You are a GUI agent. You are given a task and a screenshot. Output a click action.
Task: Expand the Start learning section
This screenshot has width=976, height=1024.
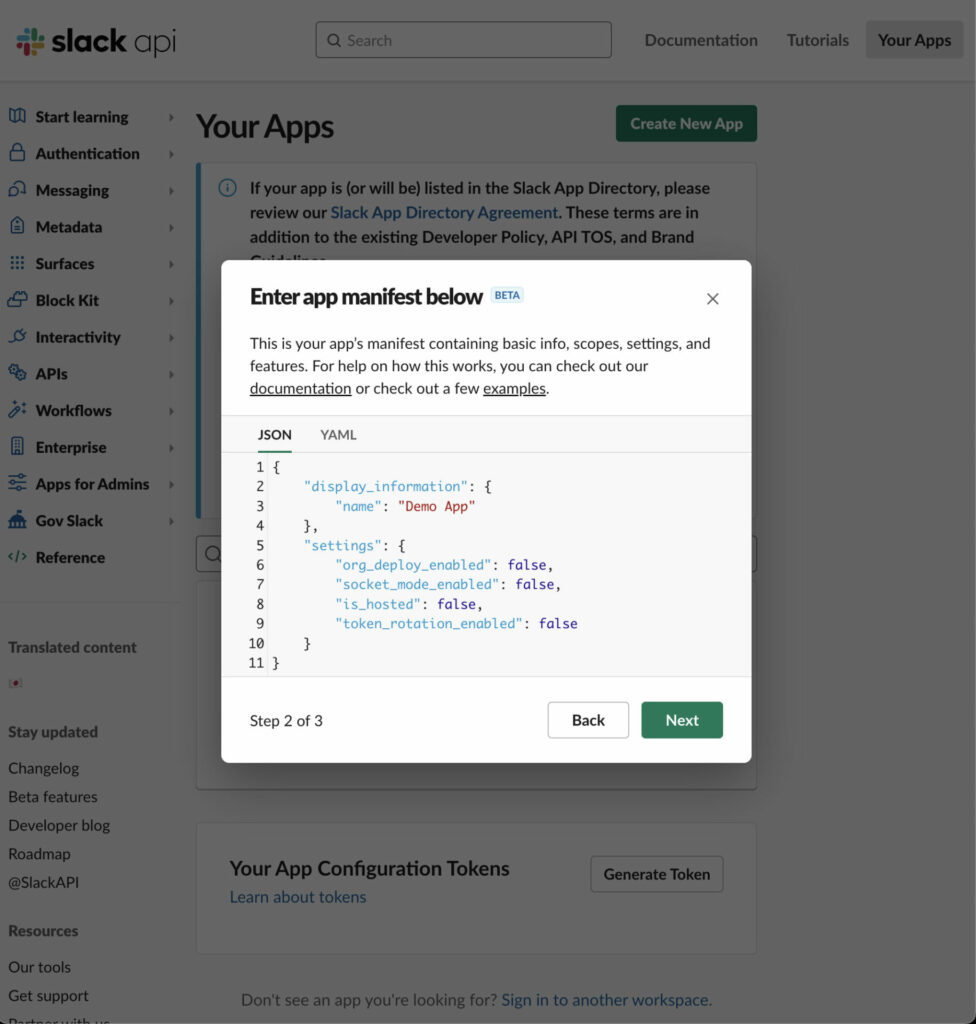click(171, 118)
